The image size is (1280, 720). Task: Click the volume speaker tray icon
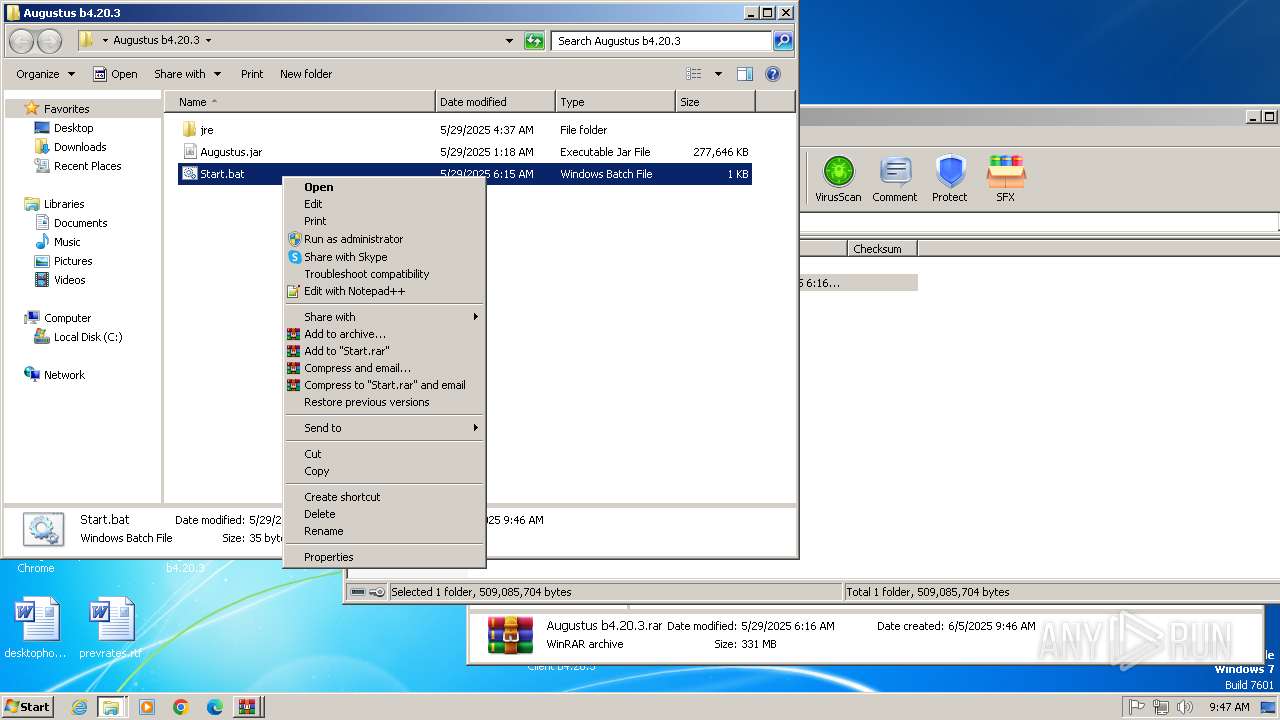[1185, 707]
